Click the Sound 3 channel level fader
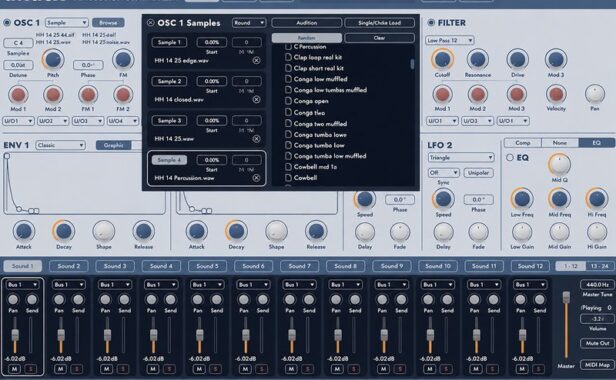Image resolution: width=616 pixels, height=380 pixels. tap(107, 335)
